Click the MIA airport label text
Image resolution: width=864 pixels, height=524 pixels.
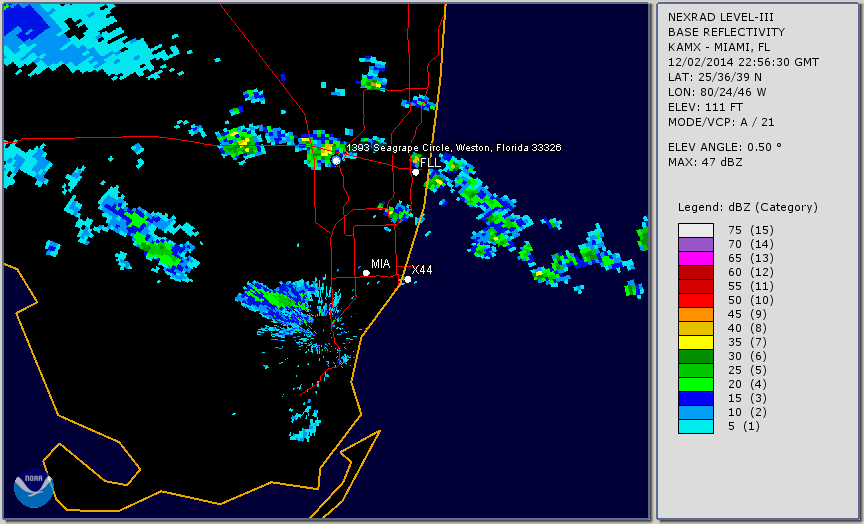[x=381, y=264]
